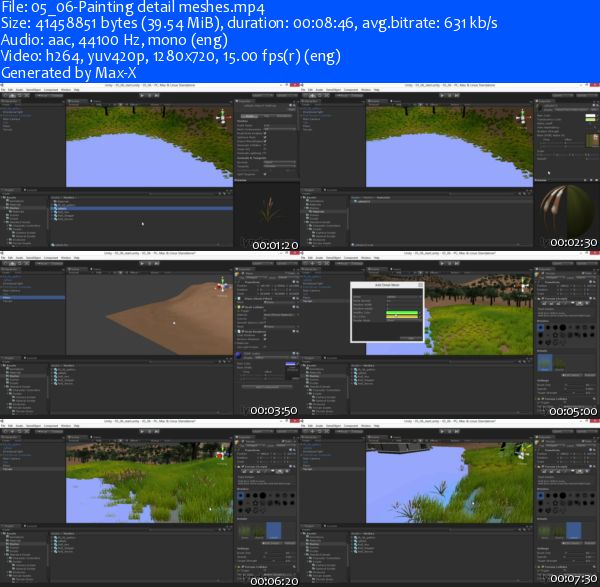Close the Add Detail Mesh dialog

pyautogui.click(x=420, y=285)
